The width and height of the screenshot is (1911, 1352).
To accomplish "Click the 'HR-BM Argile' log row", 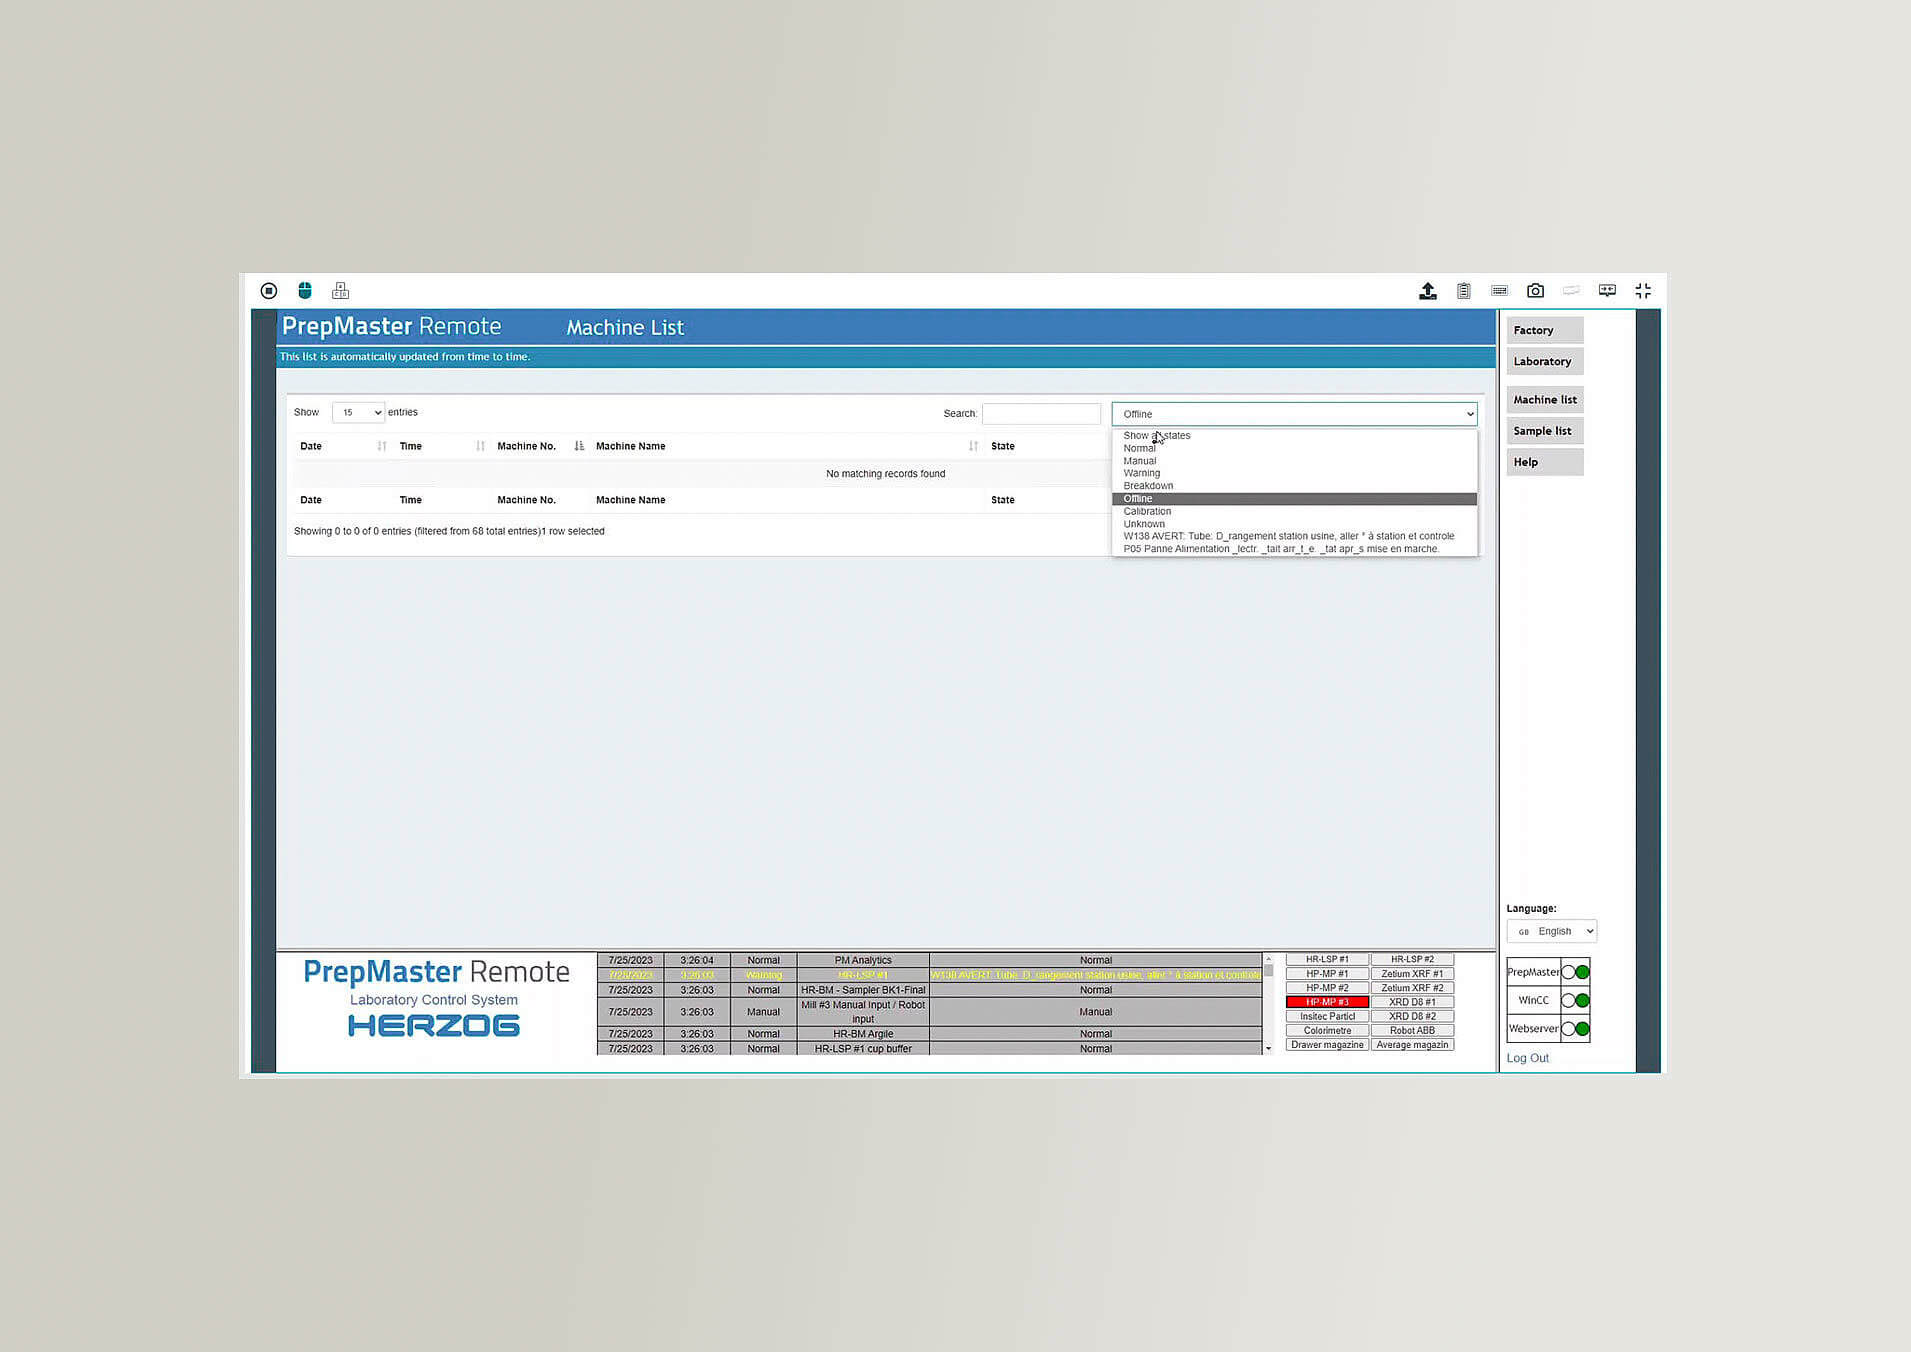I will coord(930,1034).
